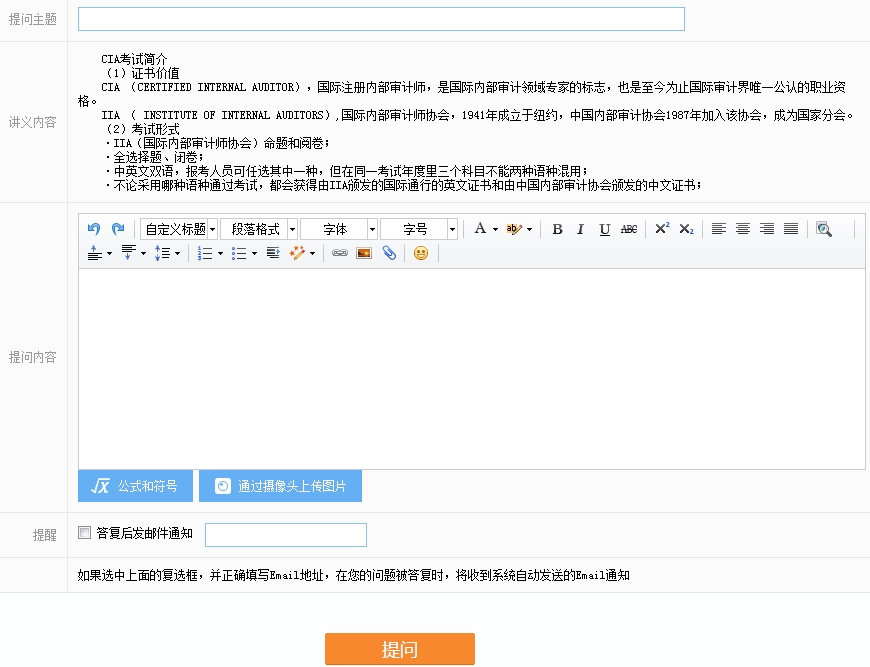Open the font color picker

pos(485,229)
